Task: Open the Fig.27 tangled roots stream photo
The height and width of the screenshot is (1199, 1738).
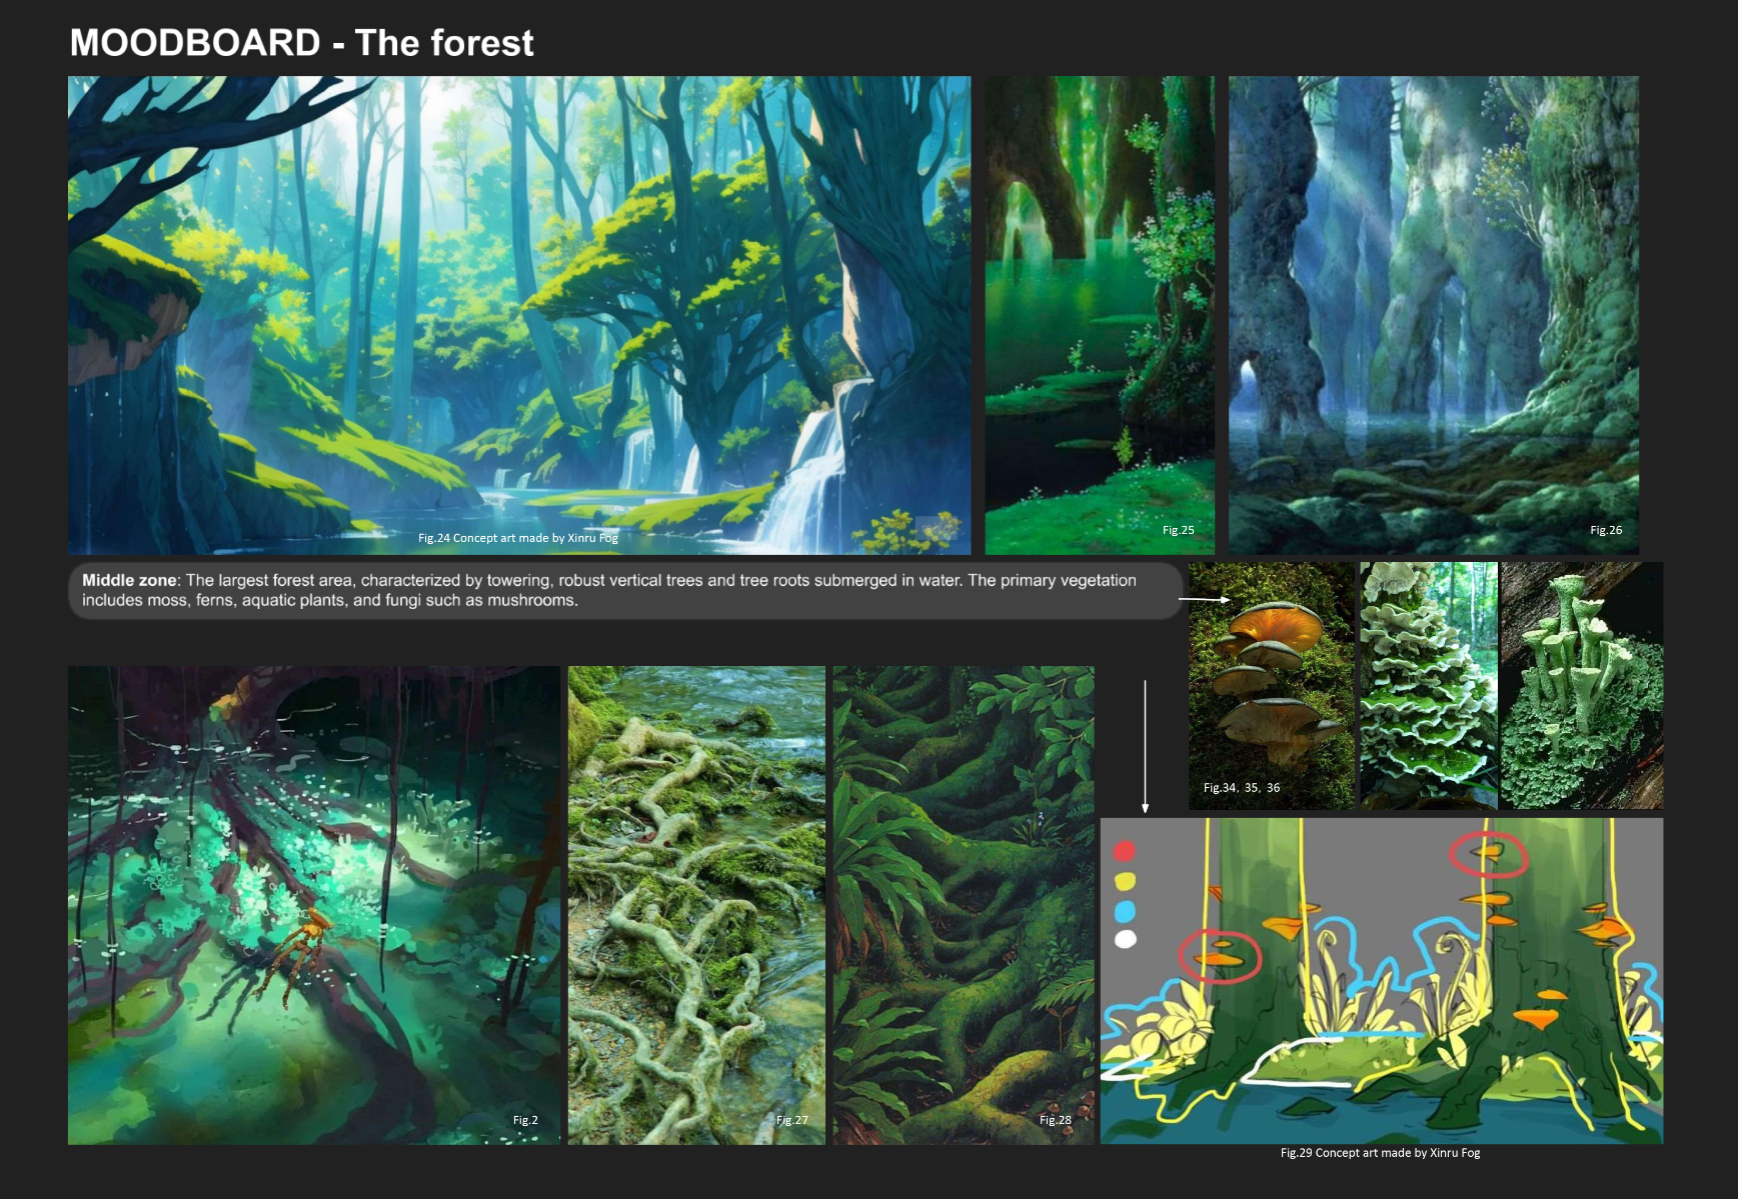Action: coord(696,905)
